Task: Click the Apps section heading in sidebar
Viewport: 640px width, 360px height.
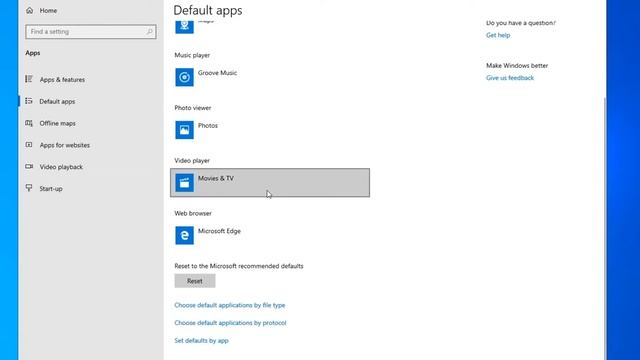Action: click(33, 53)
